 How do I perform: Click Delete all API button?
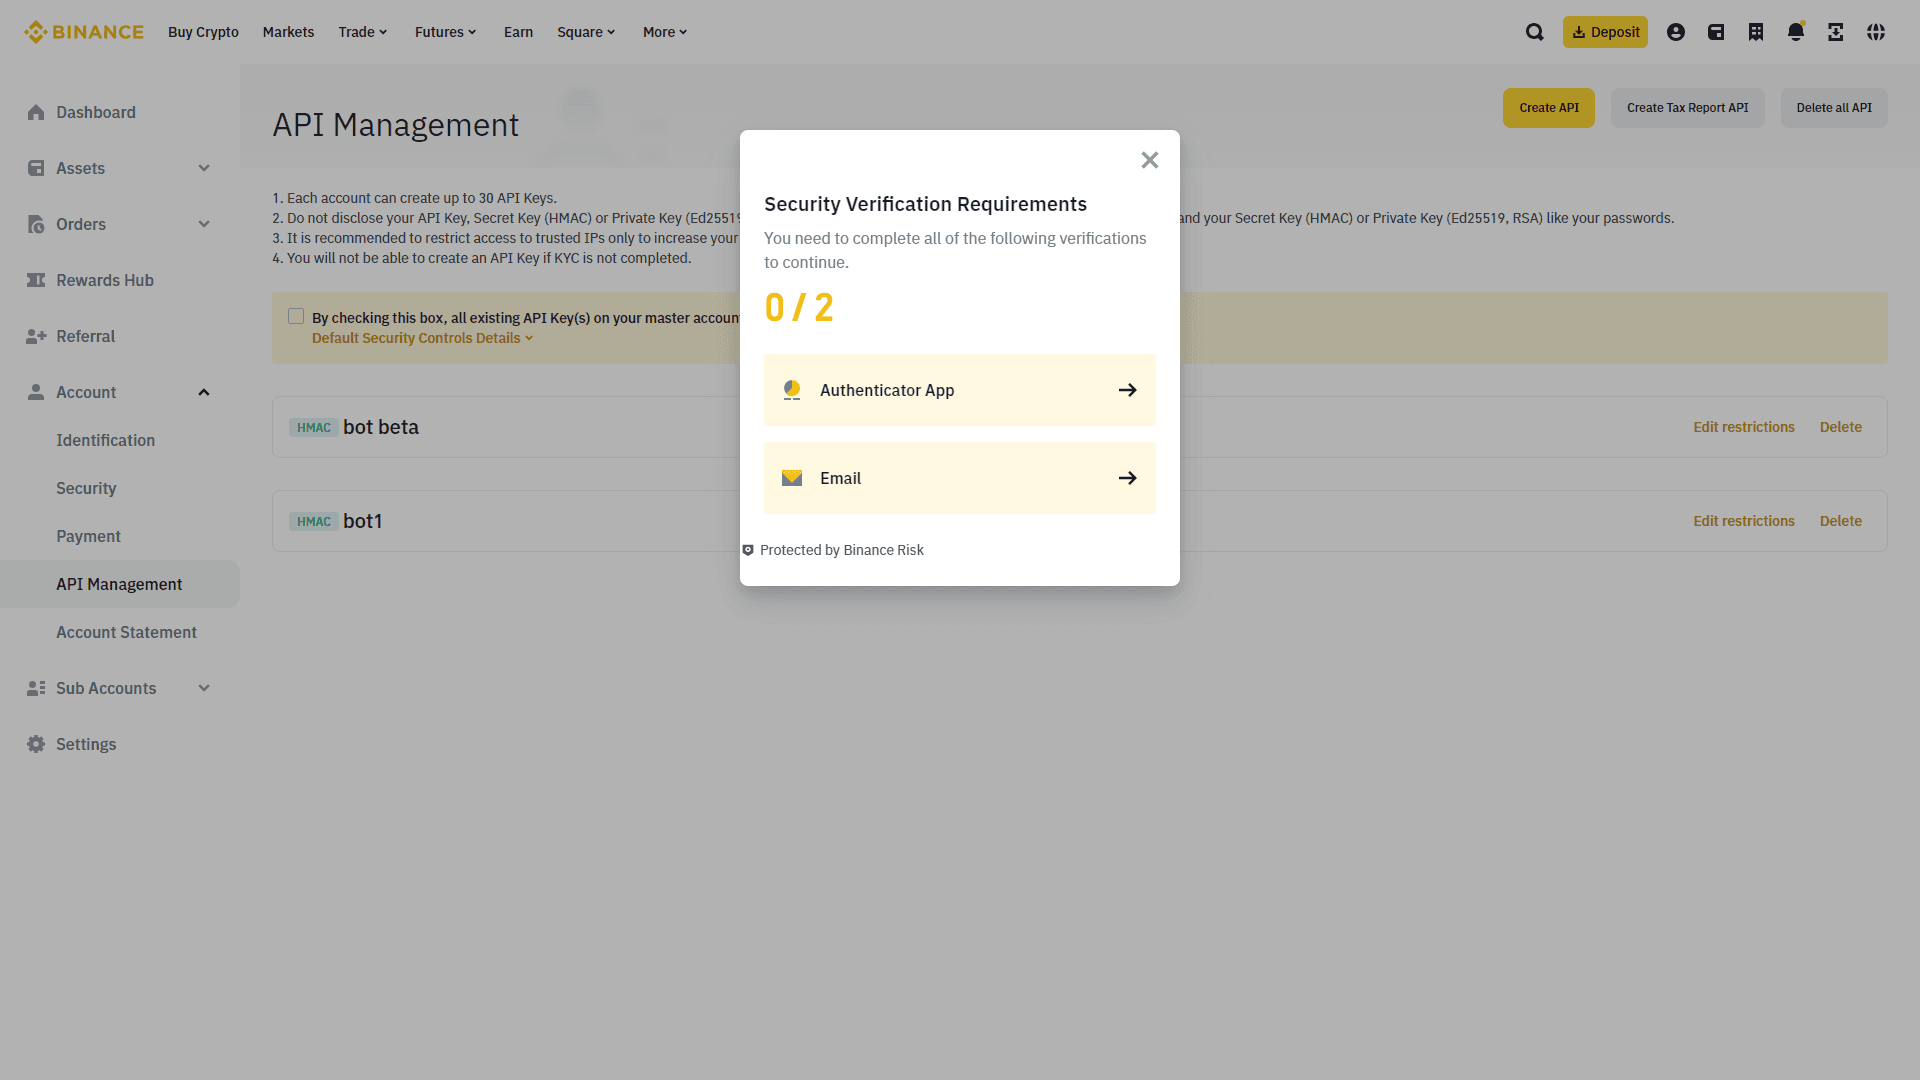pos(1834,108)
